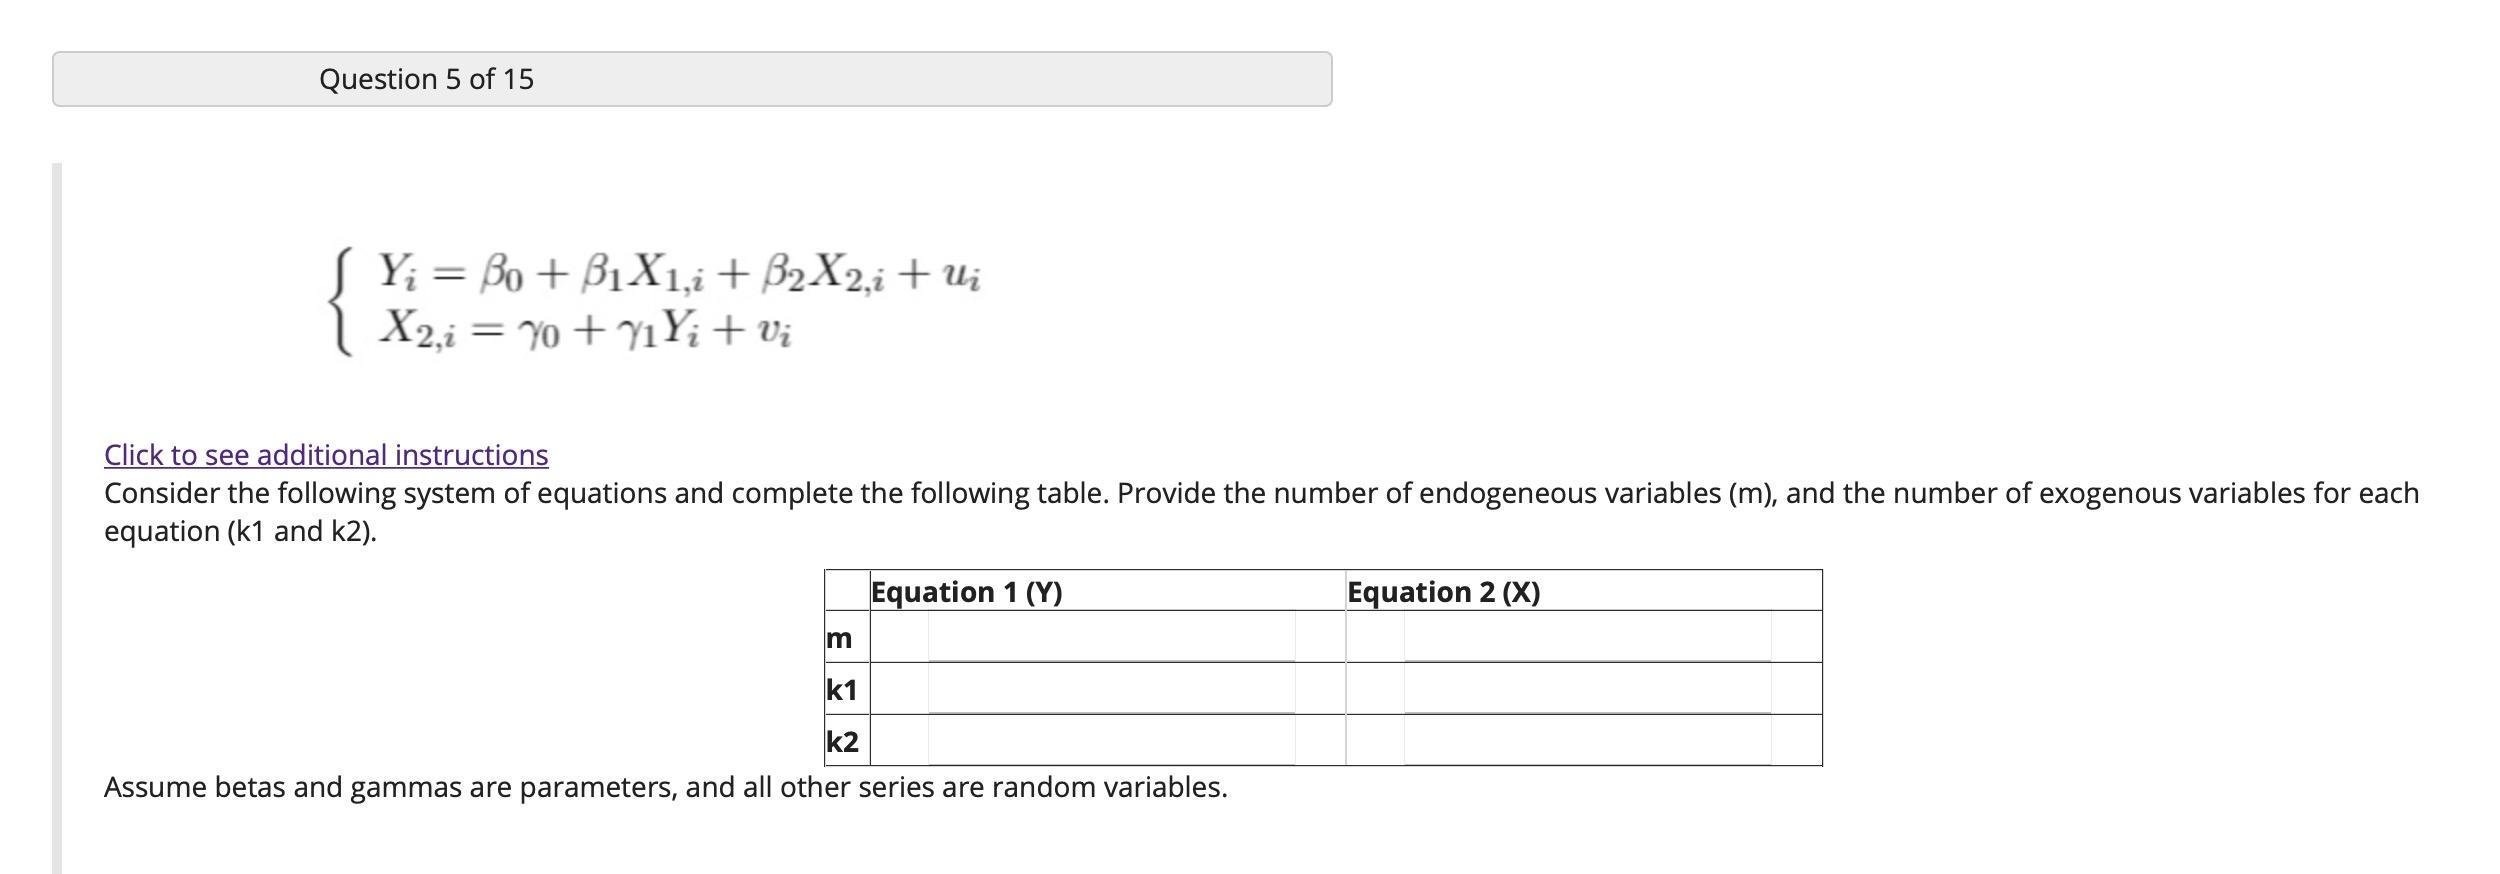Select the Equation 2 (X) column header
The height and width of the screenshot is (874, 2500).
tap(1442, 592)
